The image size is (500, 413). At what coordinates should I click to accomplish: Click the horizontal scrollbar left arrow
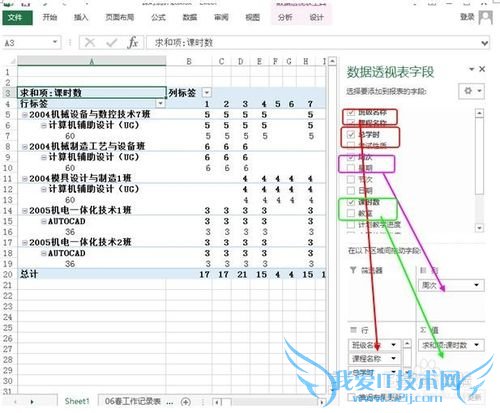(217, 402)
